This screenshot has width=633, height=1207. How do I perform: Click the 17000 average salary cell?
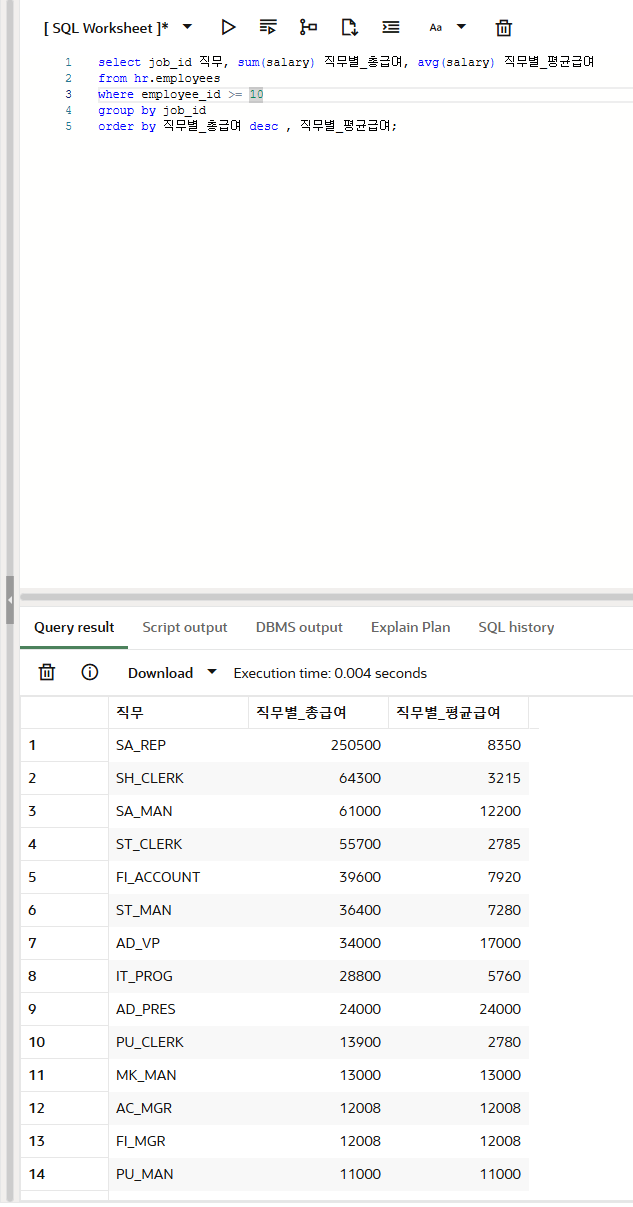tap(458, 943)
